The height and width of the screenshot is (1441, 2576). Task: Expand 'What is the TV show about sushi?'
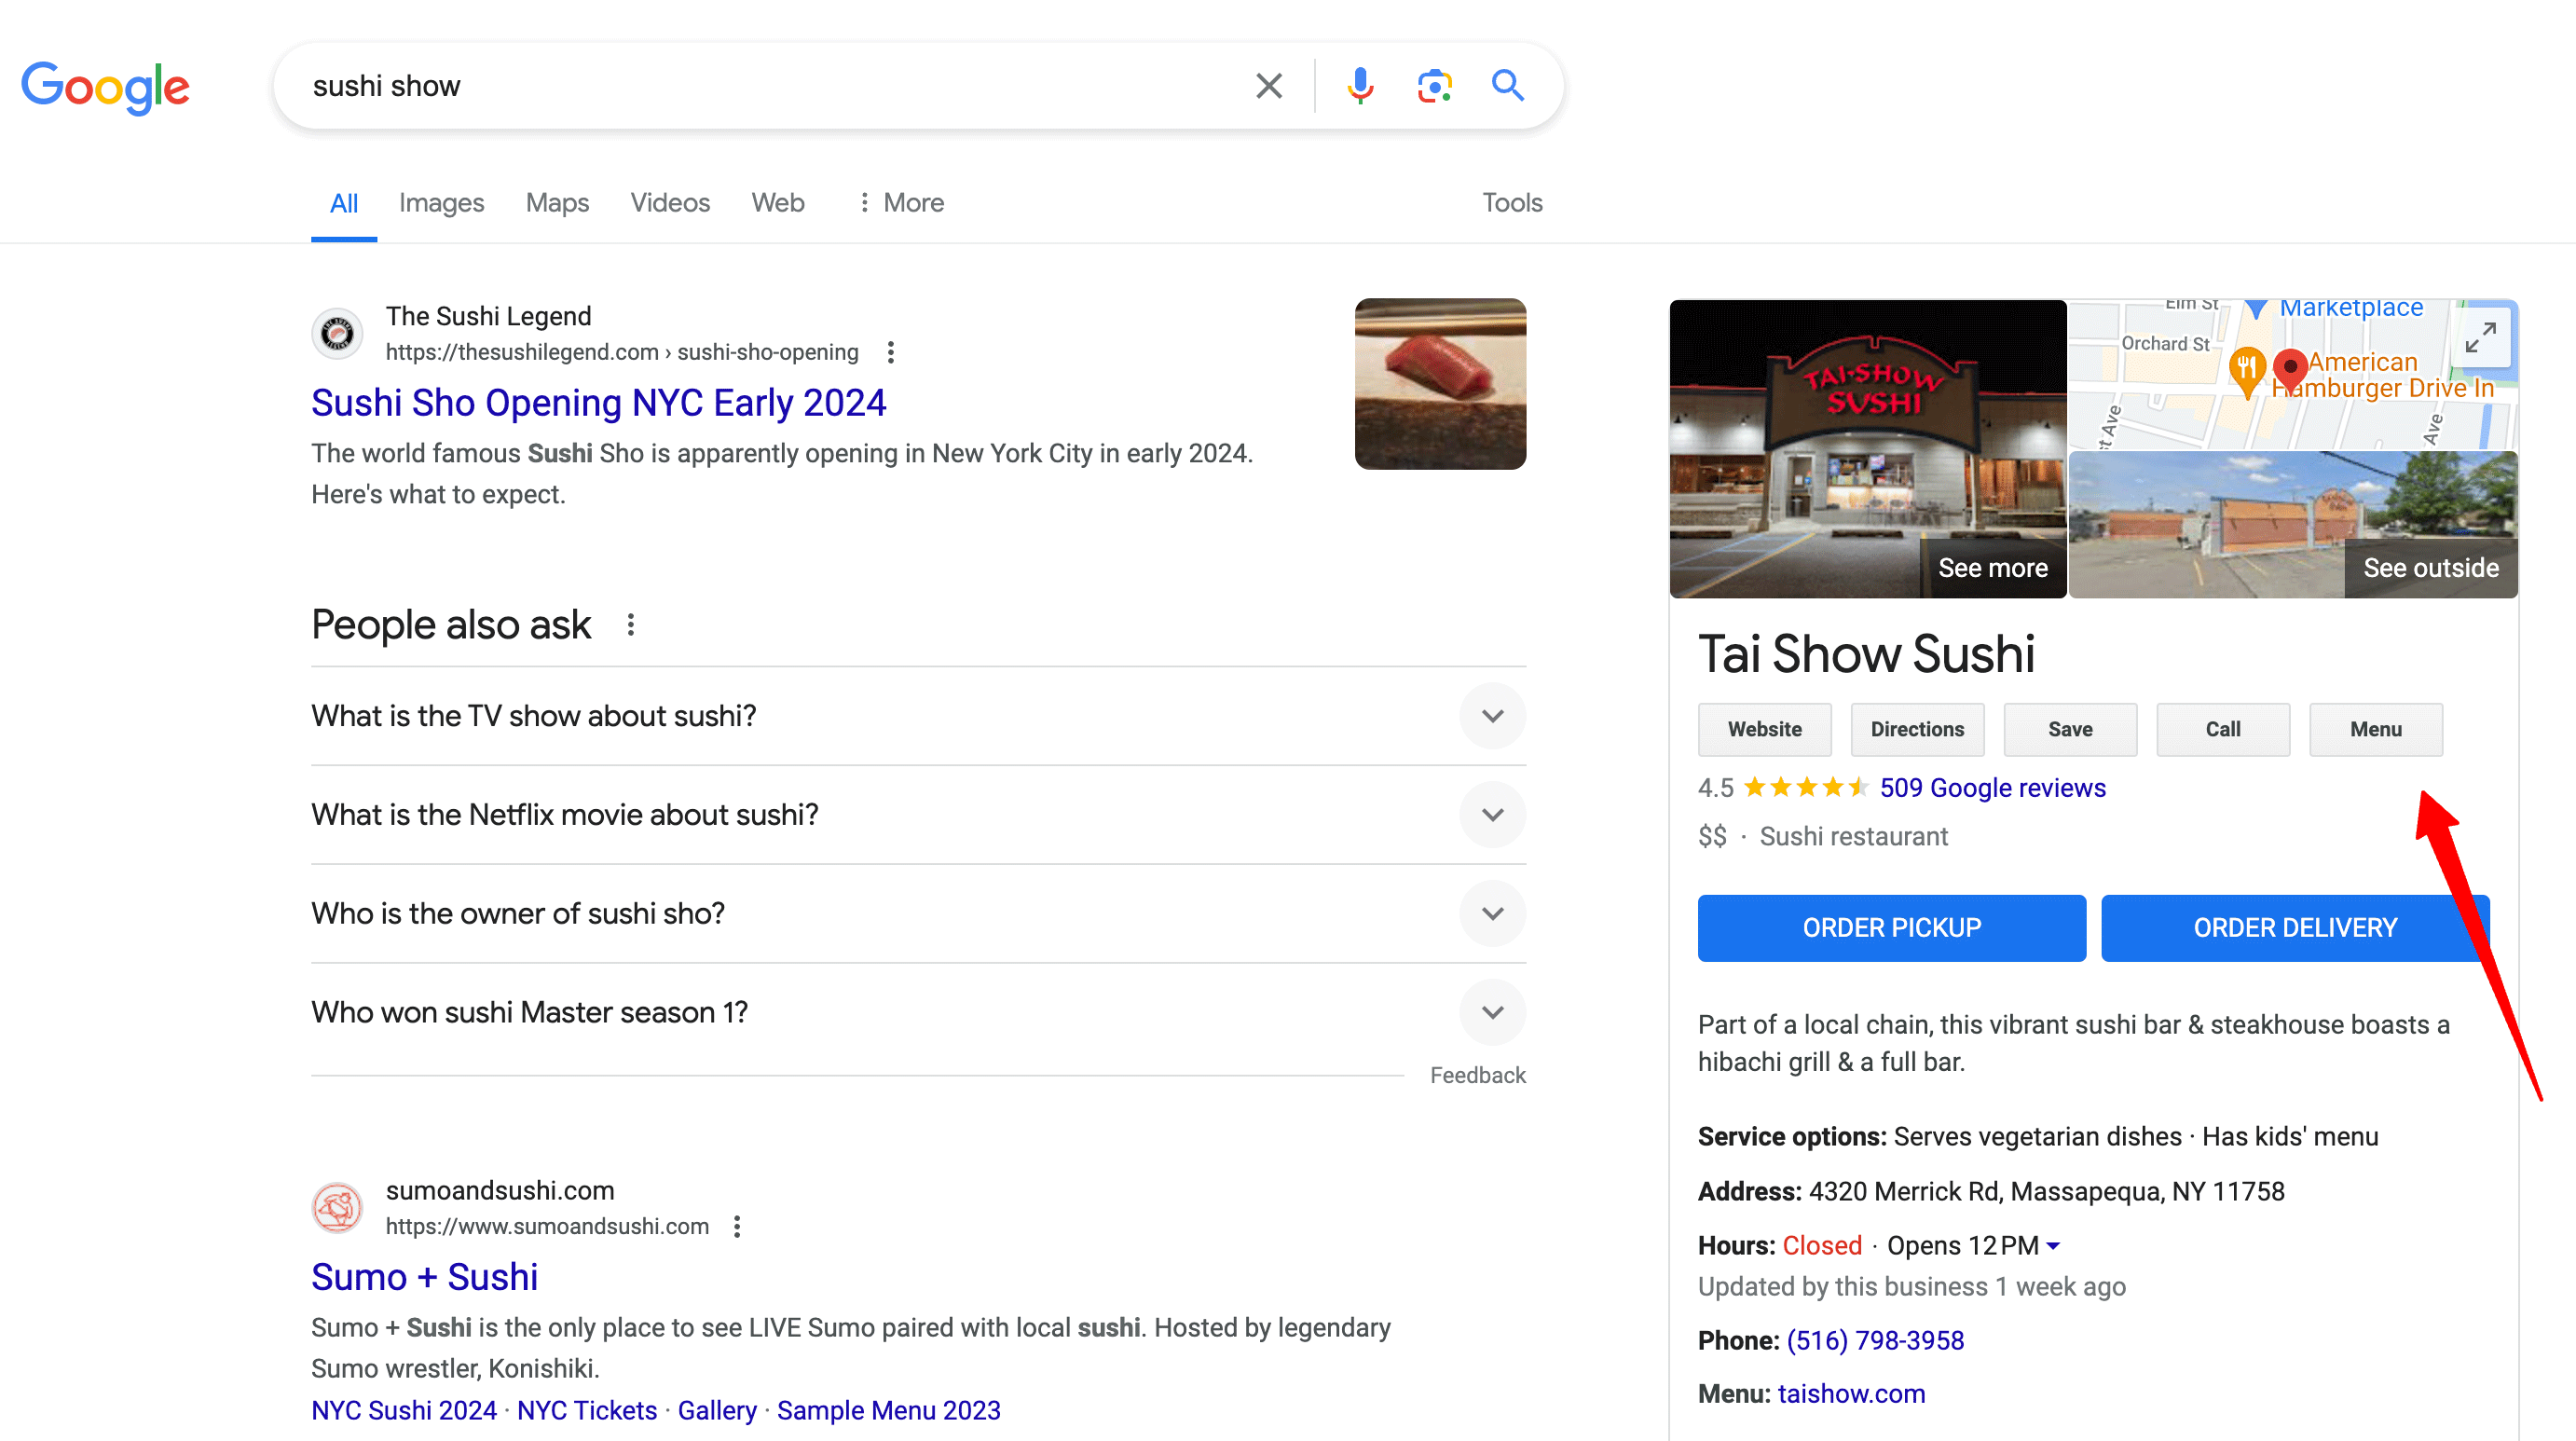(1492, 716)
